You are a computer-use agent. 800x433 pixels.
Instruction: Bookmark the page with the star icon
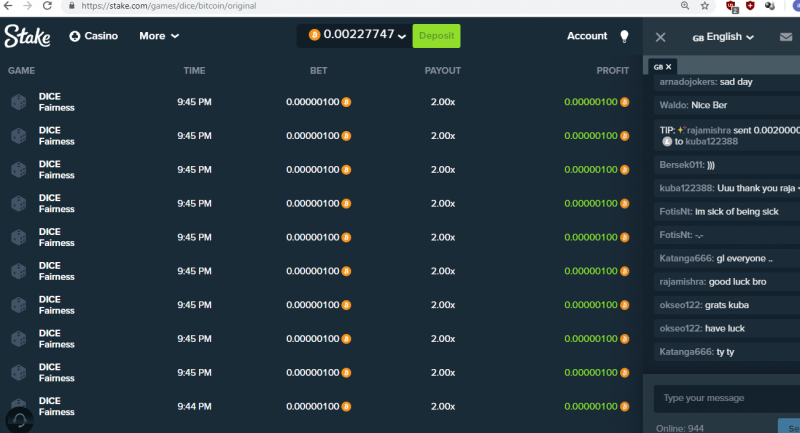click(705, 6)
